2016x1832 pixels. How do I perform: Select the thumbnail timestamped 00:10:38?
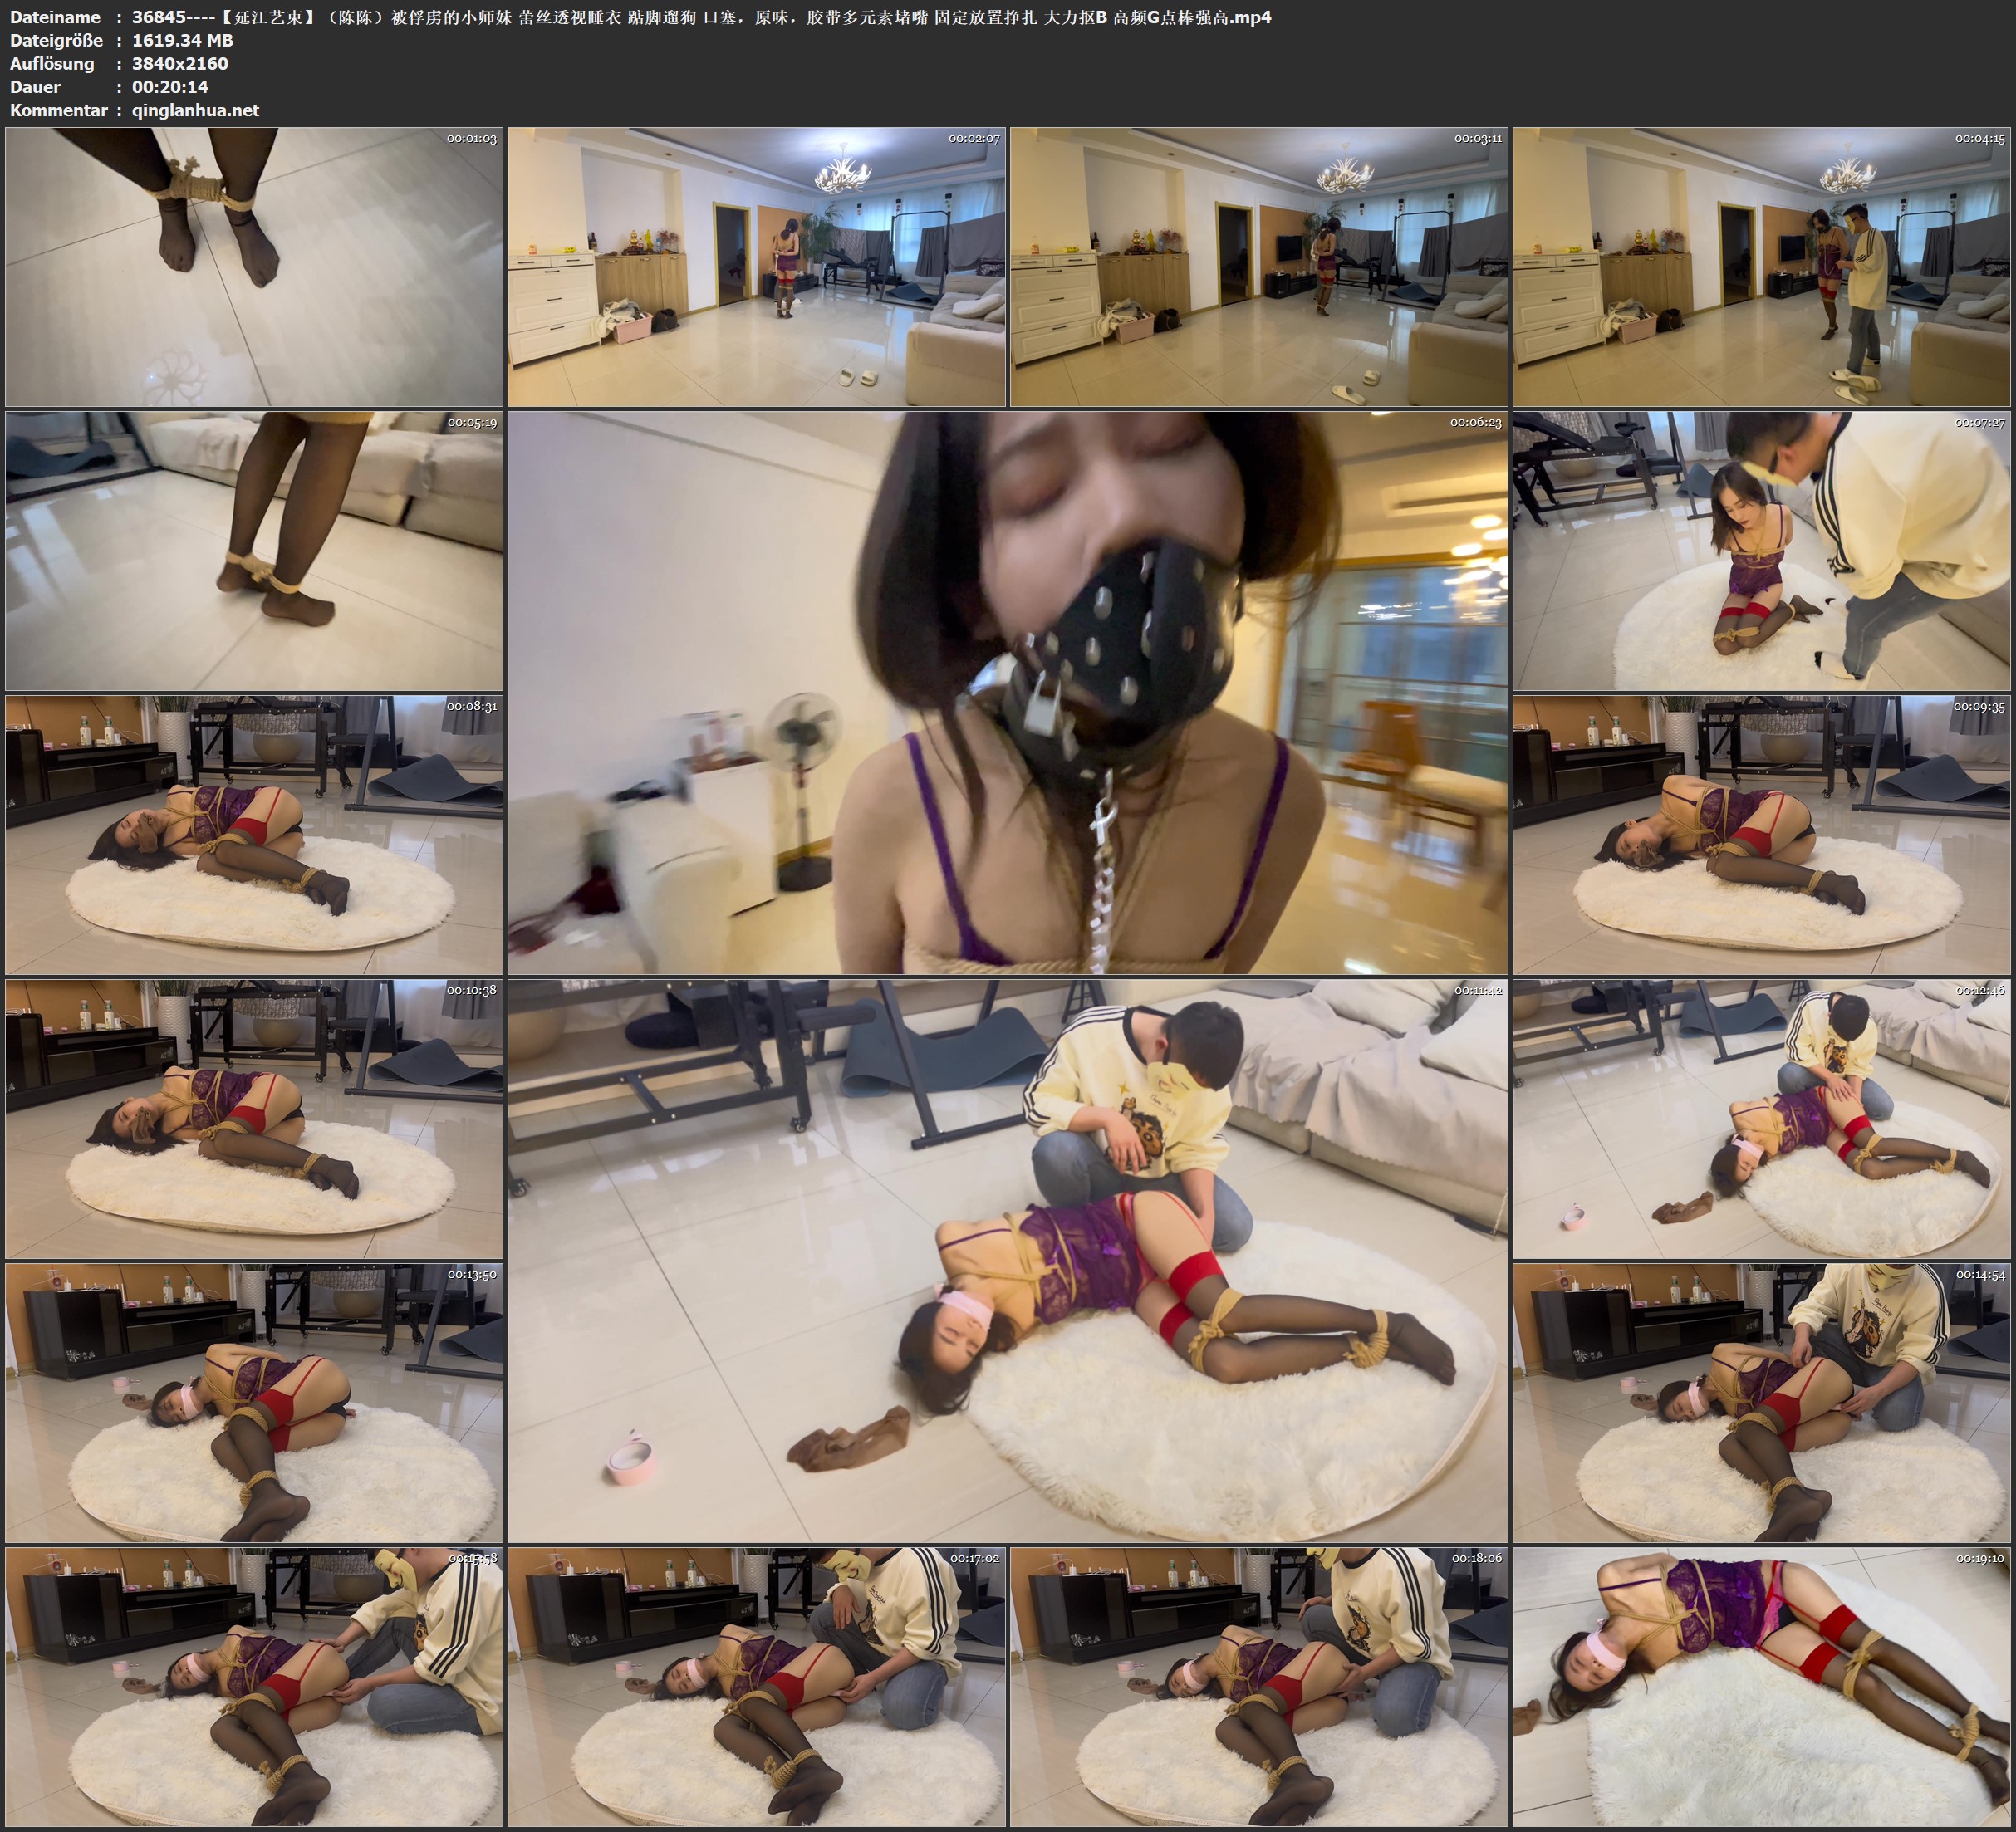point(254,1119)
